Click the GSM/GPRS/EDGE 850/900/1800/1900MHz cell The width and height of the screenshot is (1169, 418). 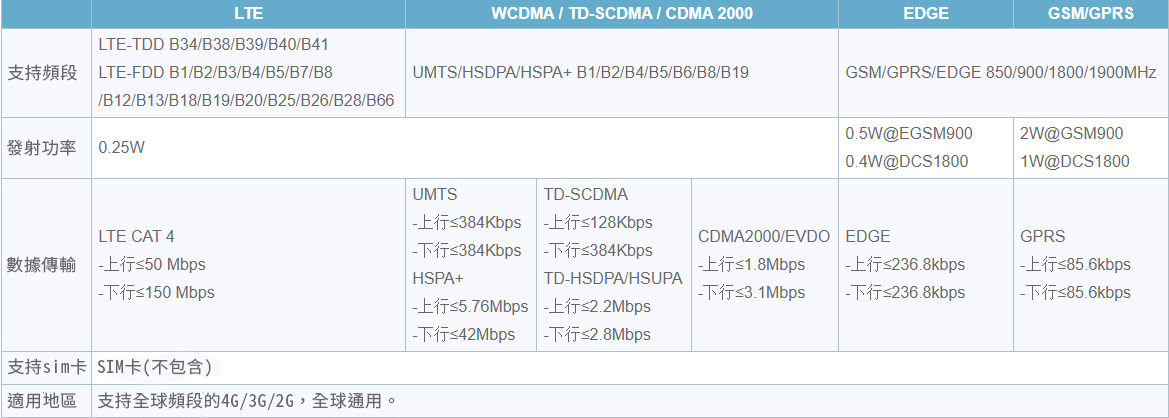(x=1000, y=73)
